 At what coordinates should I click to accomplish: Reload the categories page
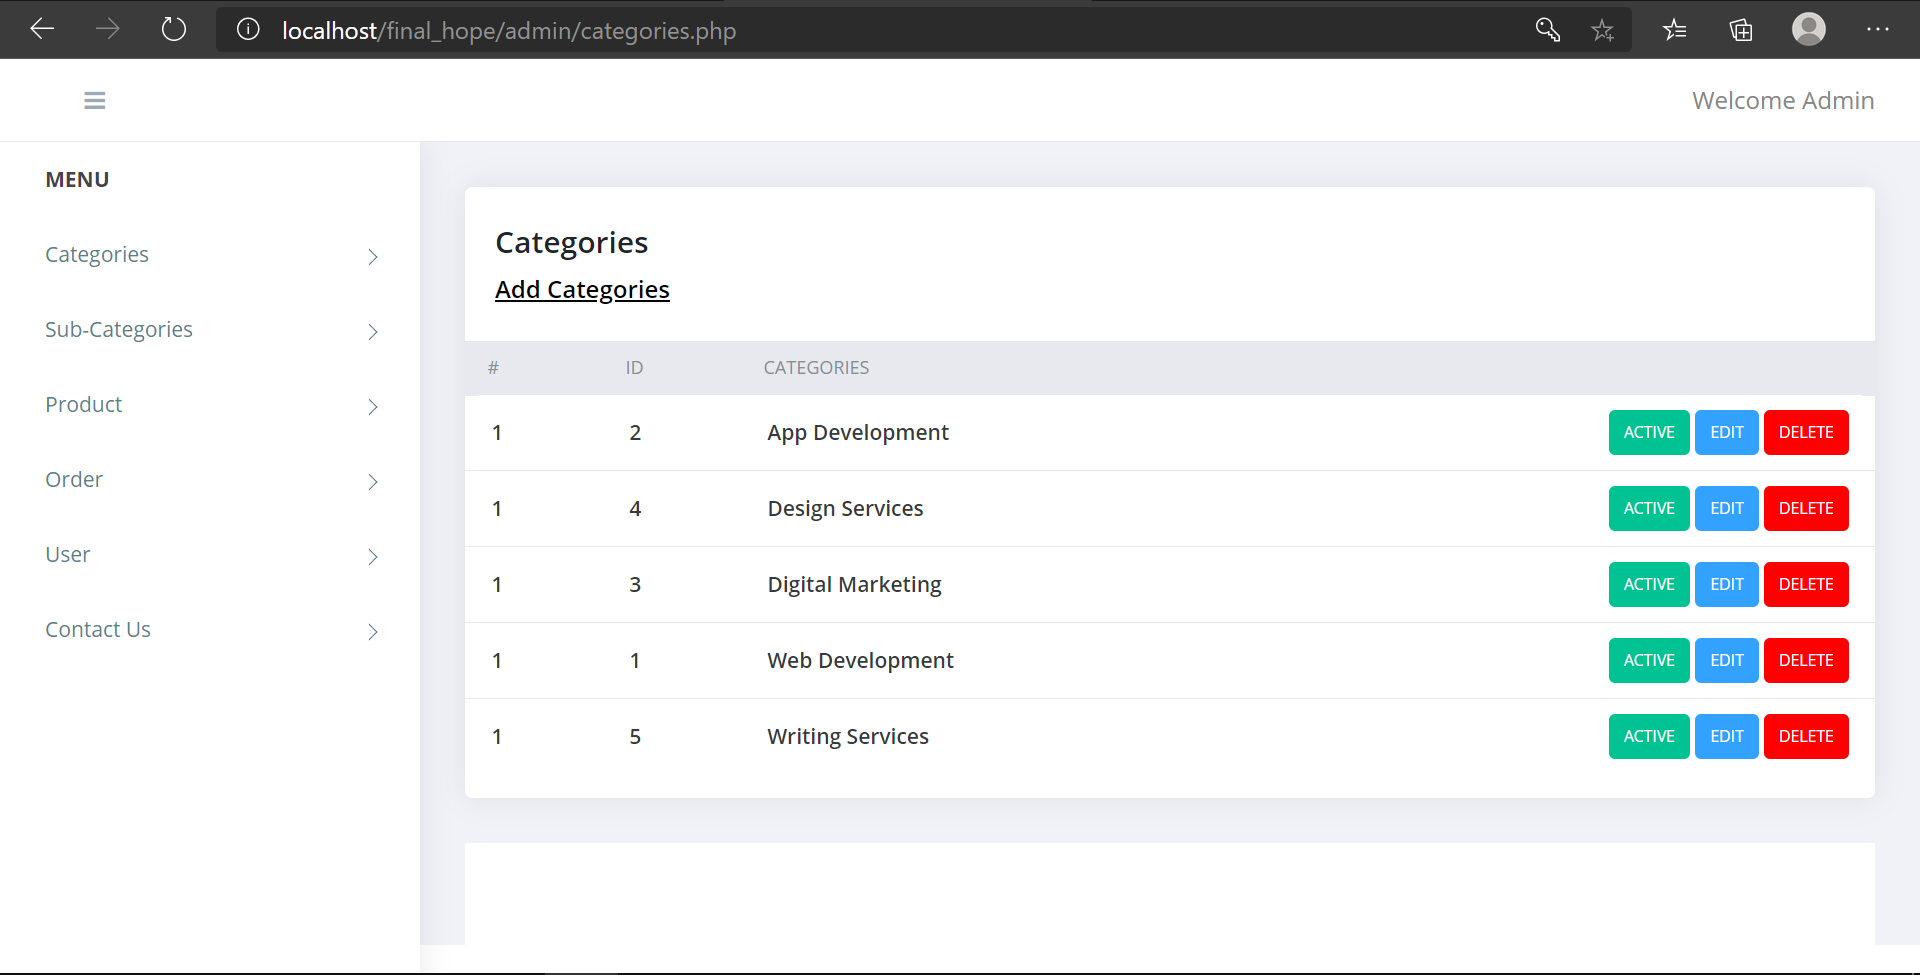click(173, 29)
